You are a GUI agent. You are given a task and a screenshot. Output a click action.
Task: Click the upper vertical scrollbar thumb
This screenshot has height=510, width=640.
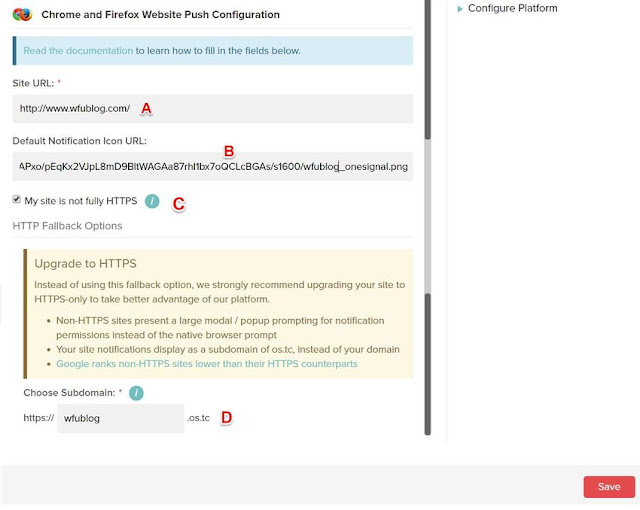pyautogui.click(x=427, y=69)
